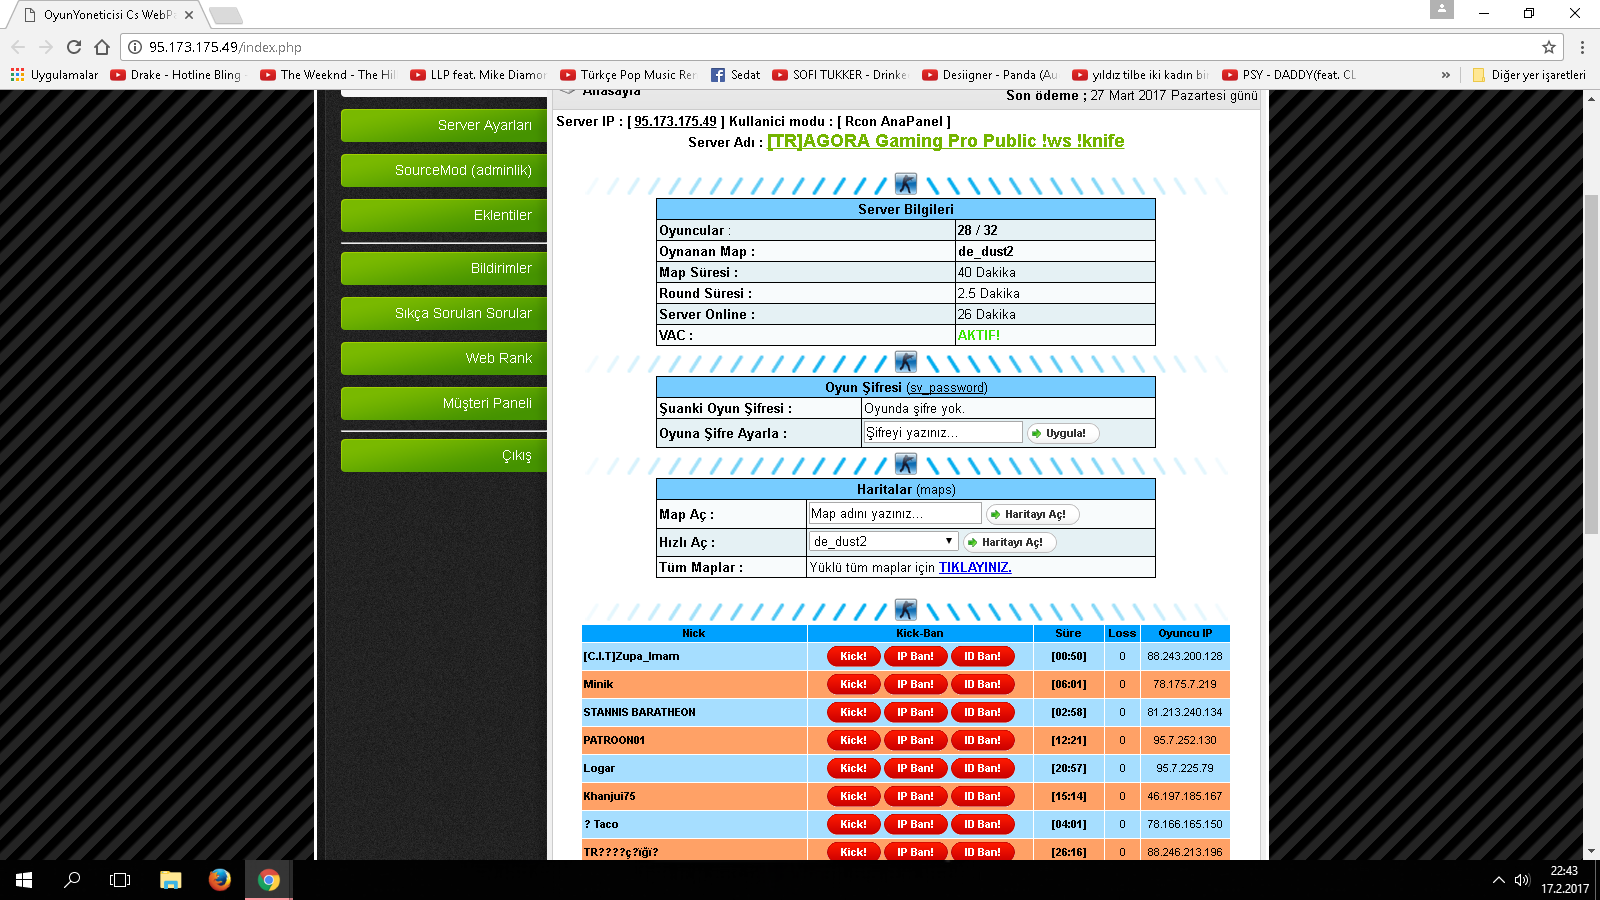Open the Task View taskbar icon
This screenshot has height=900, width=1600.
(120, 880)
